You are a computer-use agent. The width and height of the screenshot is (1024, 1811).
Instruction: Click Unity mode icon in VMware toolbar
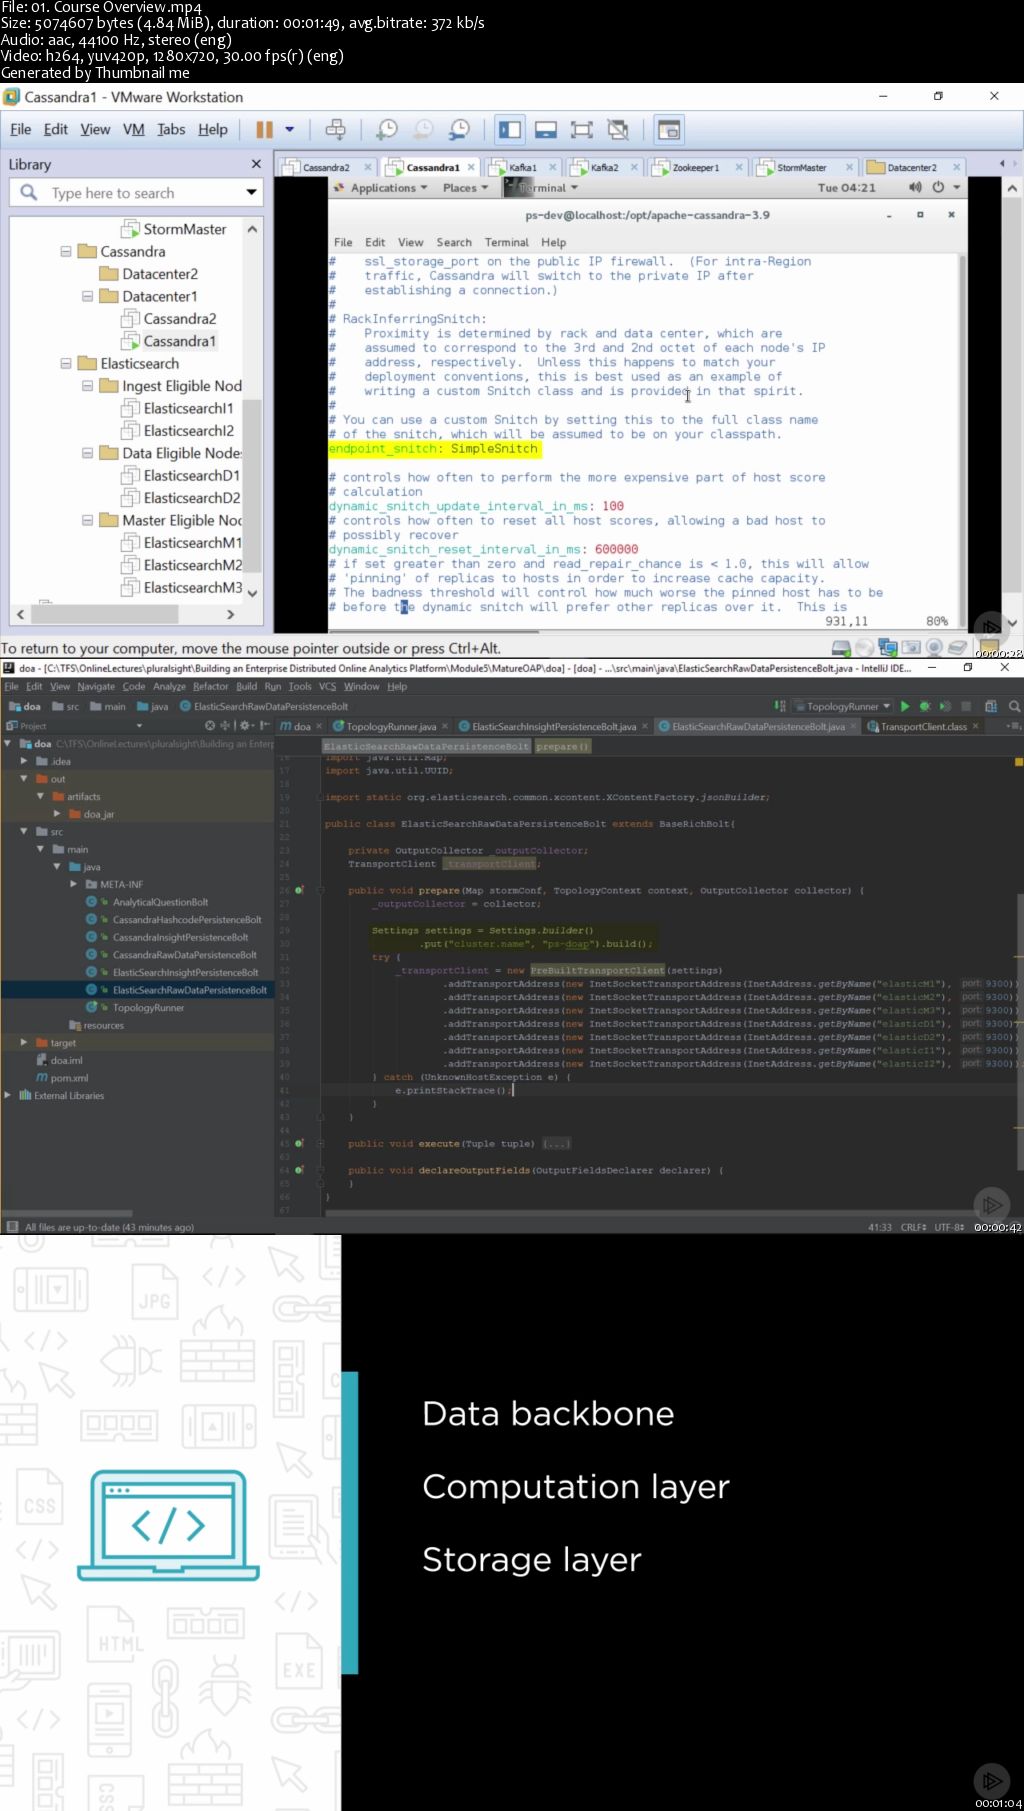tap(618, 129)
